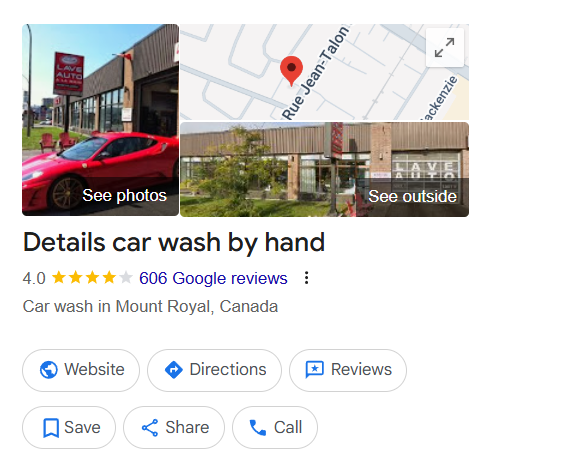Open See outside street view image
The width and height of the screenshot is (566, 463).
point(325,169)
